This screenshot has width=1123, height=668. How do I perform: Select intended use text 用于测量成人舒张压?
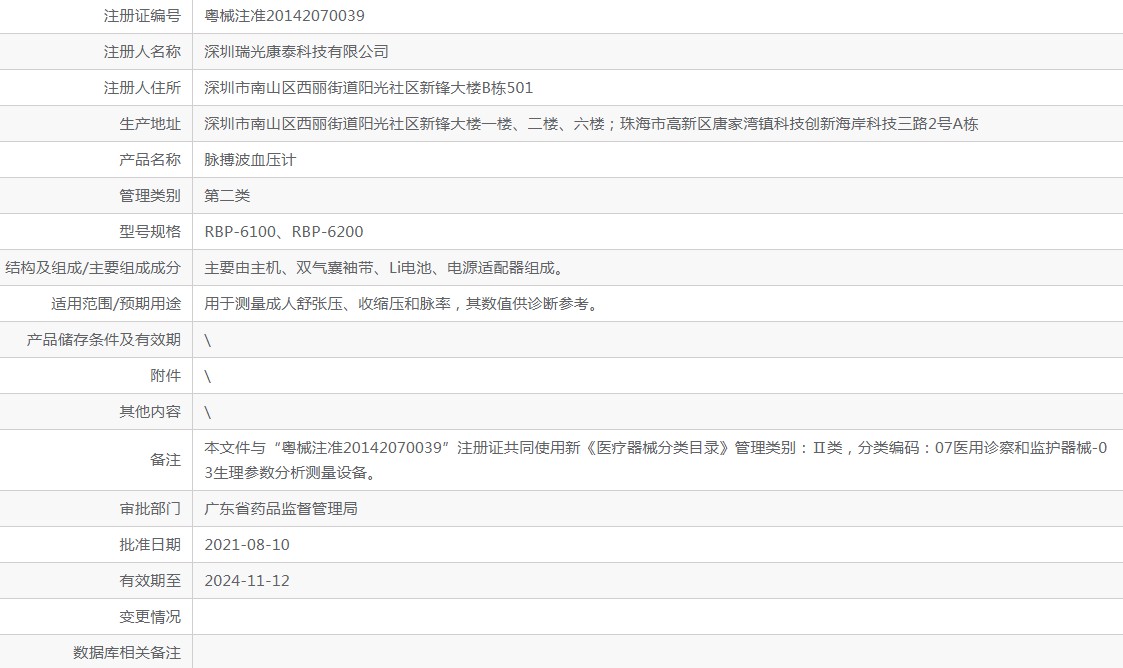coord(401,304)
